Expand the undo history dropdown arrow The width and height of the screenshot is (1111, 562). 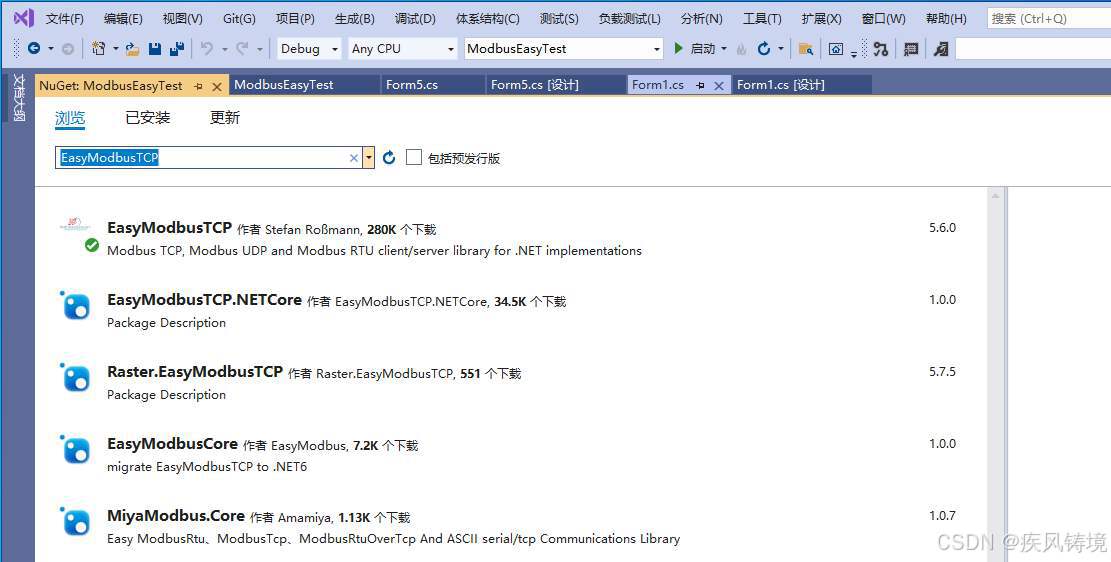tap(225, 49)
